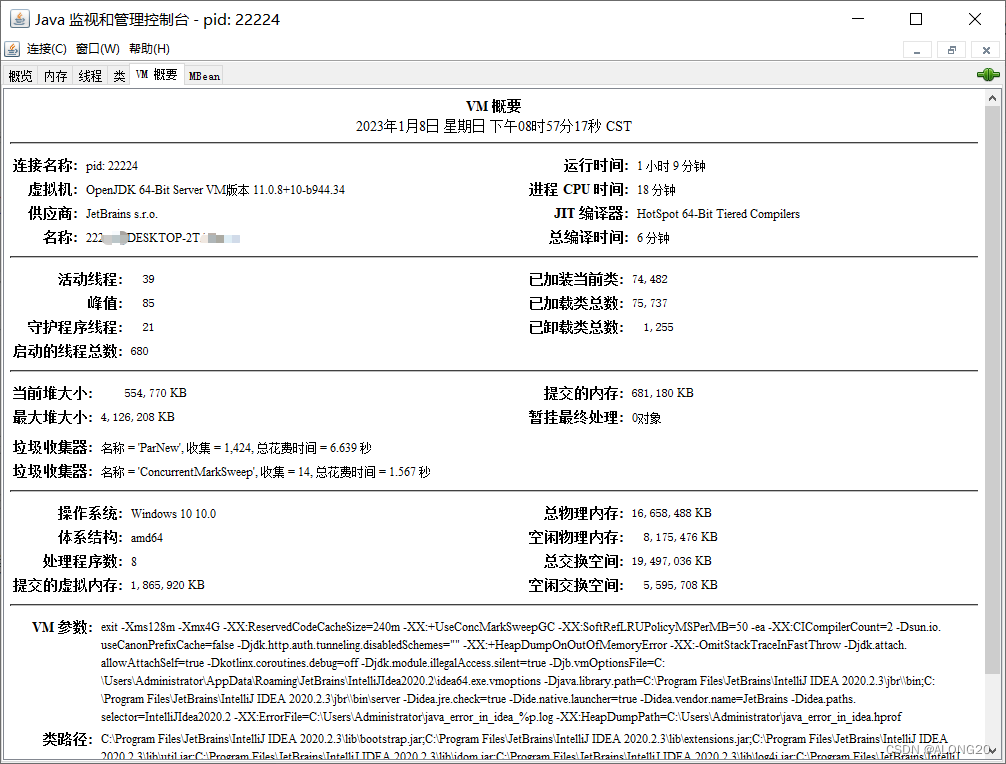Viewport: 1006px width, 764px height.
Task: Open the 窗口(W) menu
Action: [98, 49]
